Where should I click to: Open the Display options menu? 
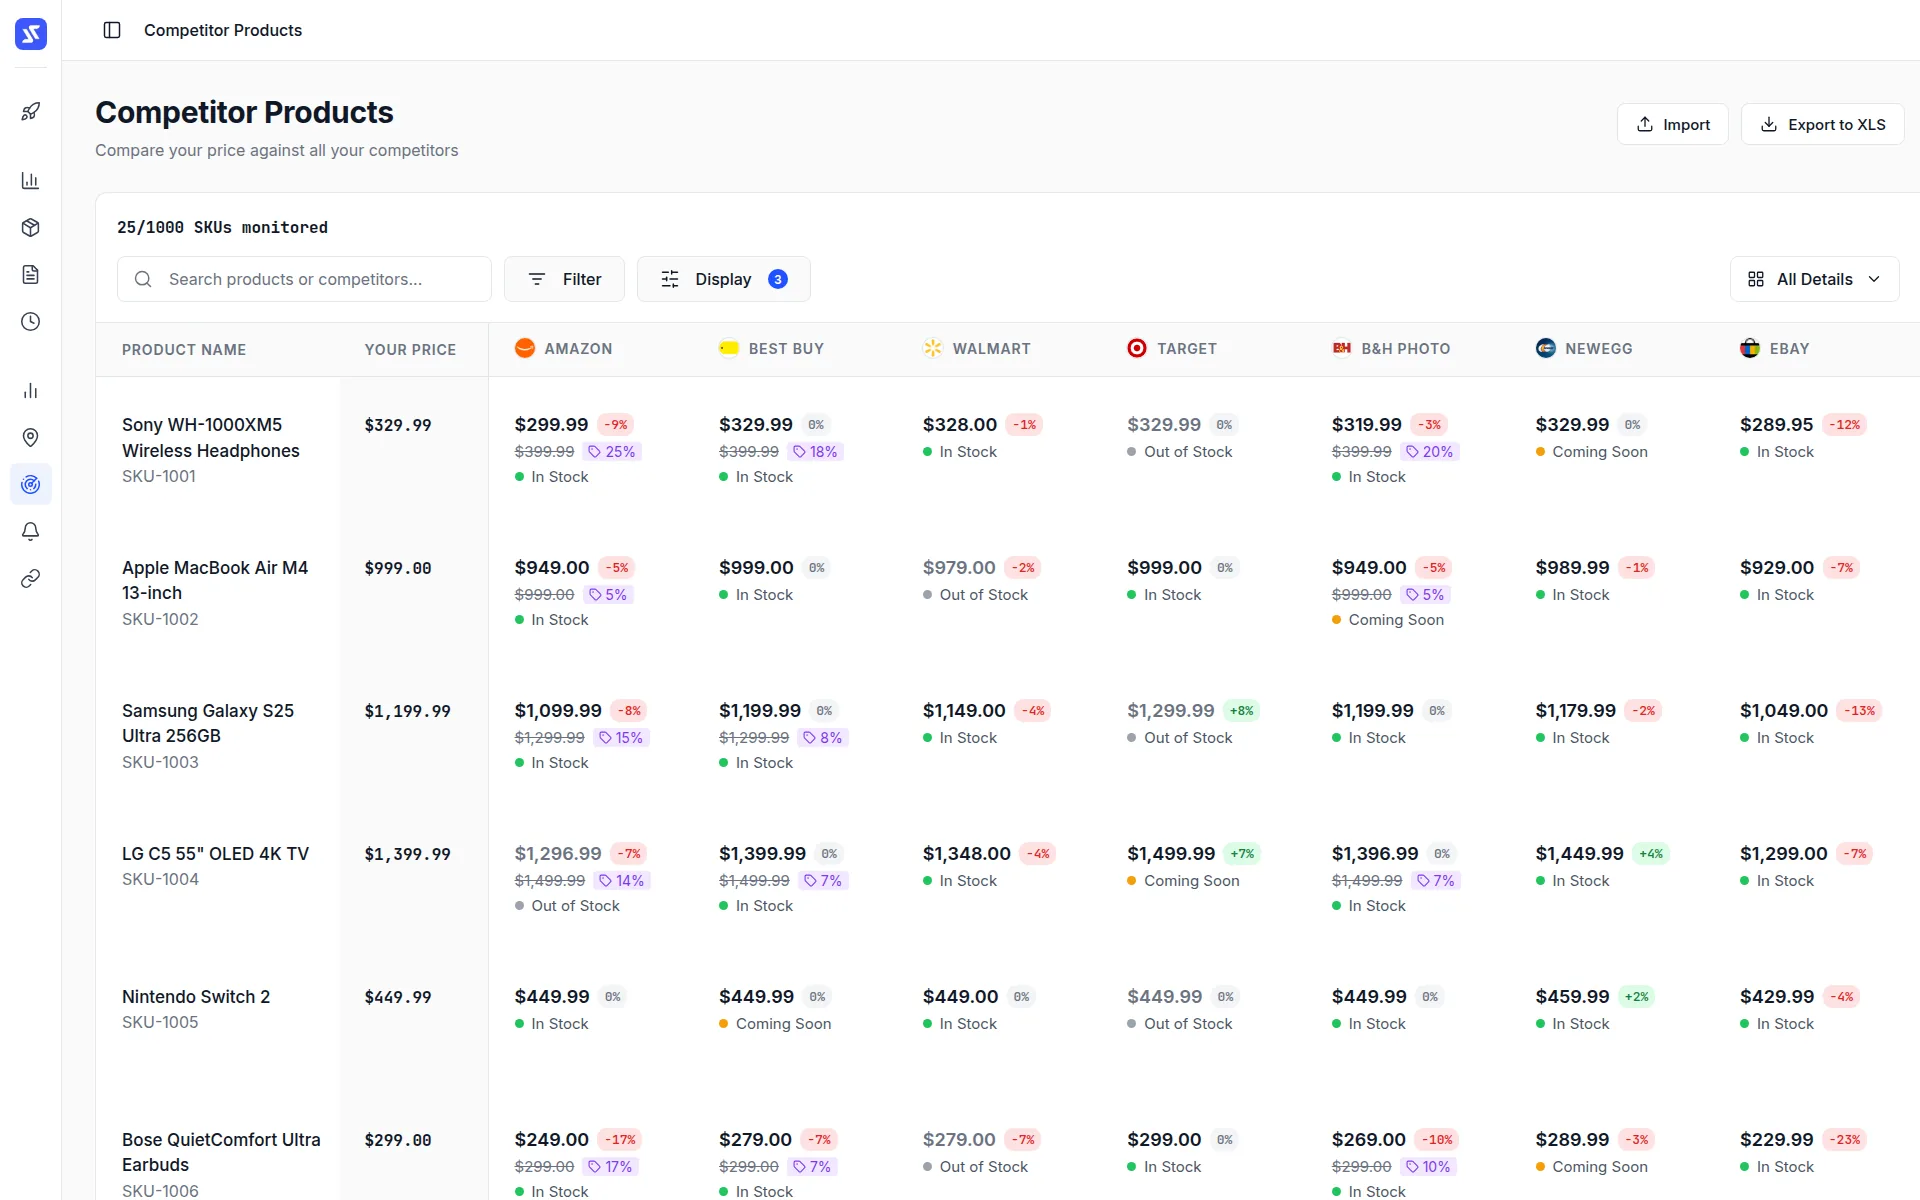[x=724, y=279]
